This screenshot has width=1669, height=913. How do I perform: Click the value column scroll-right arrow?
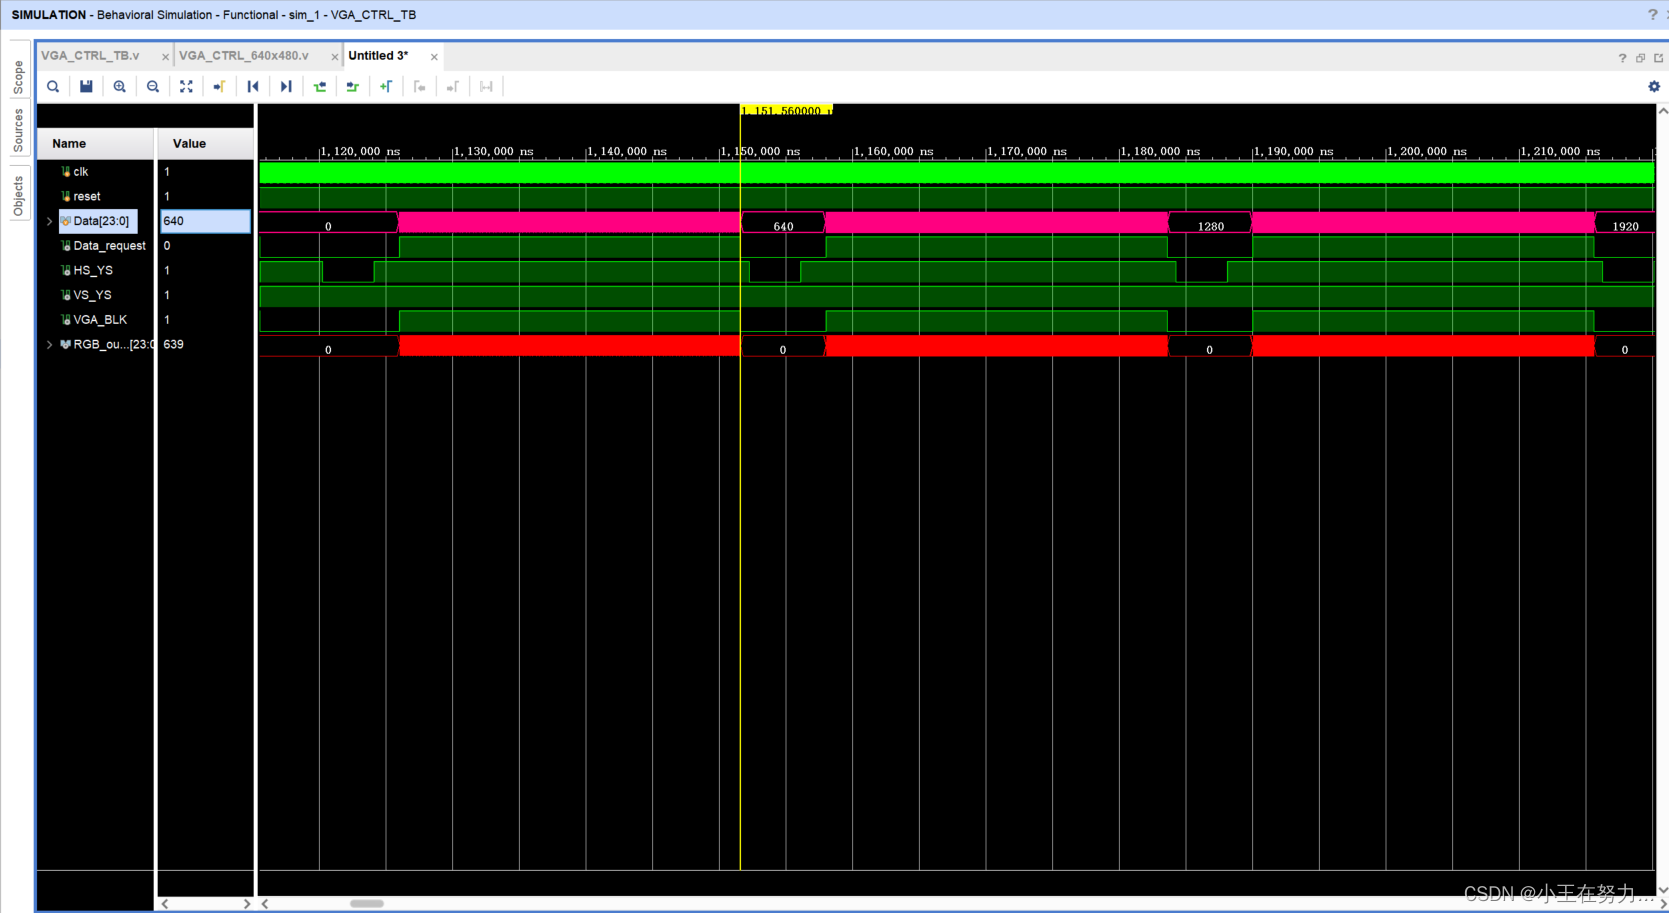pyautogui.click(x=247, y=904)
